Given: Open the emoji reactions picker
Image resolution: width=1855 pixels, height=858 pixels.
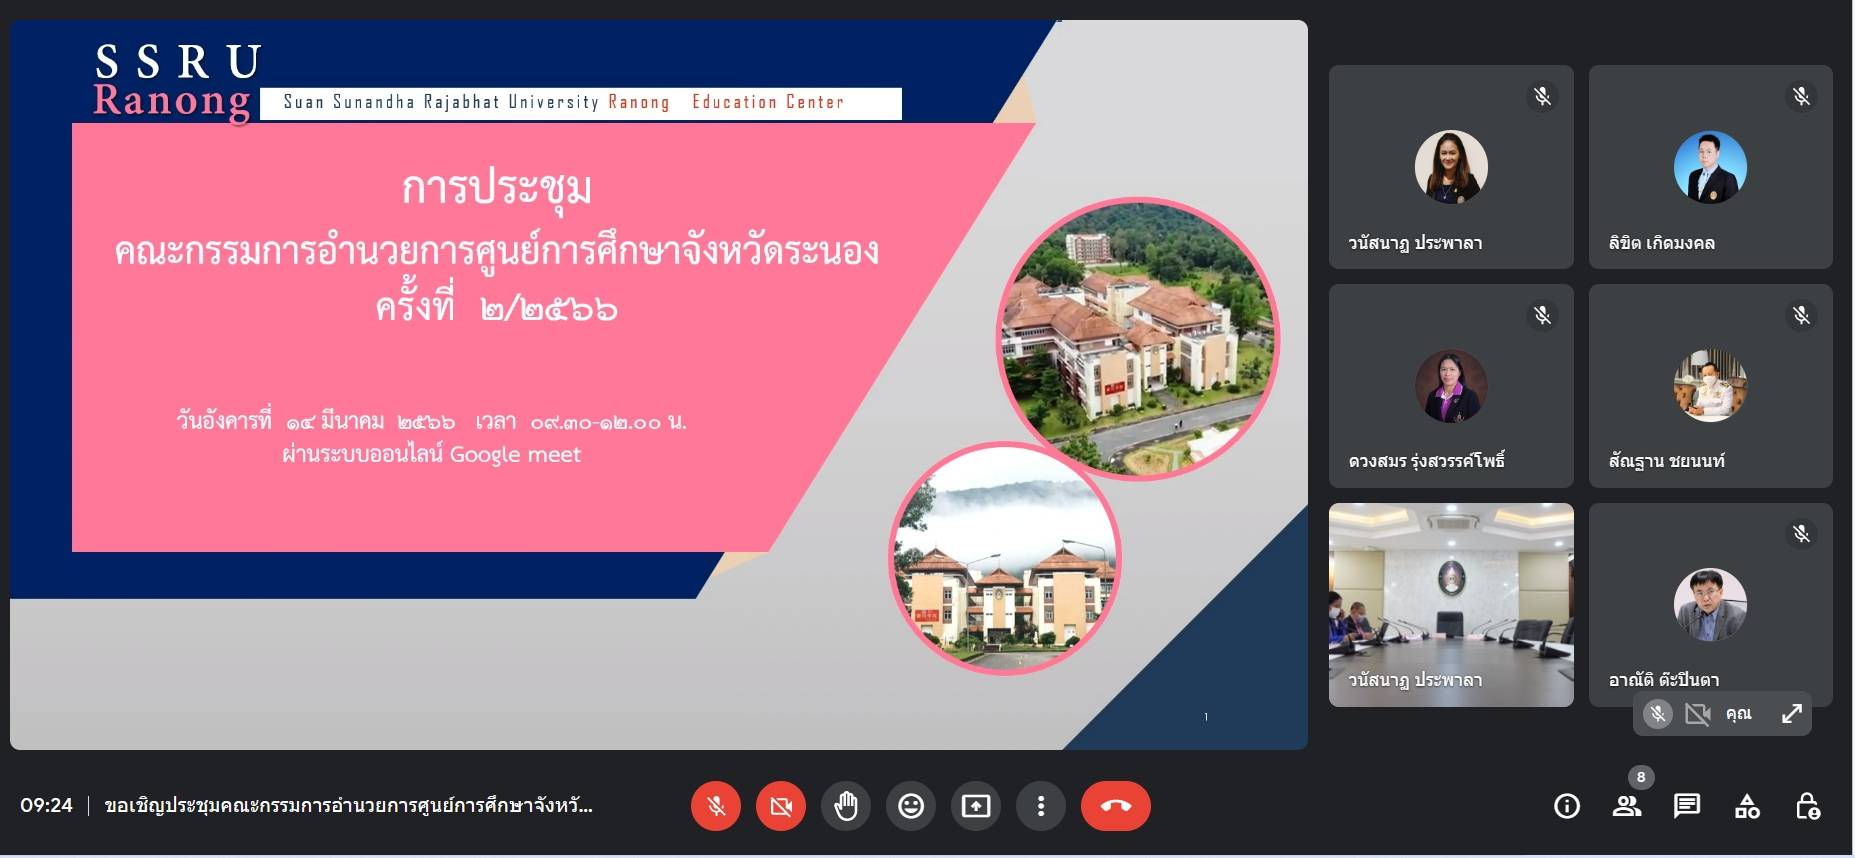Looking at the screenshot, I should [911, 806].
